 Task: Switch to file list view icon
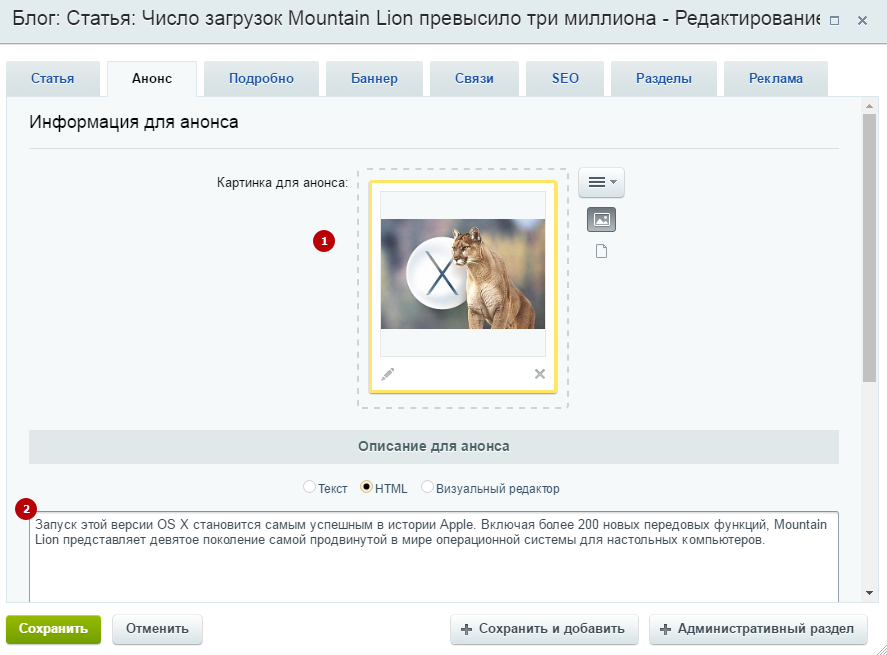click(601, 251)
